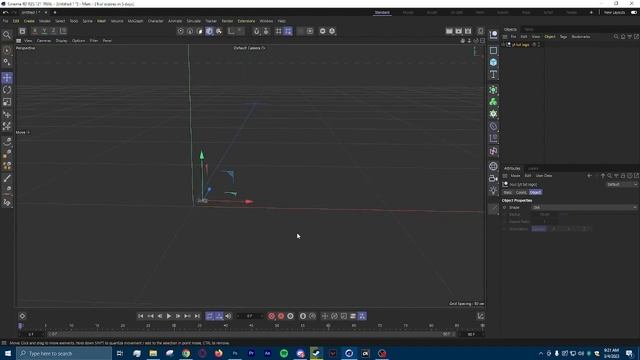Go to start of timeline
640x360 pixels.
pyautogui.click(x=141, y=316)
